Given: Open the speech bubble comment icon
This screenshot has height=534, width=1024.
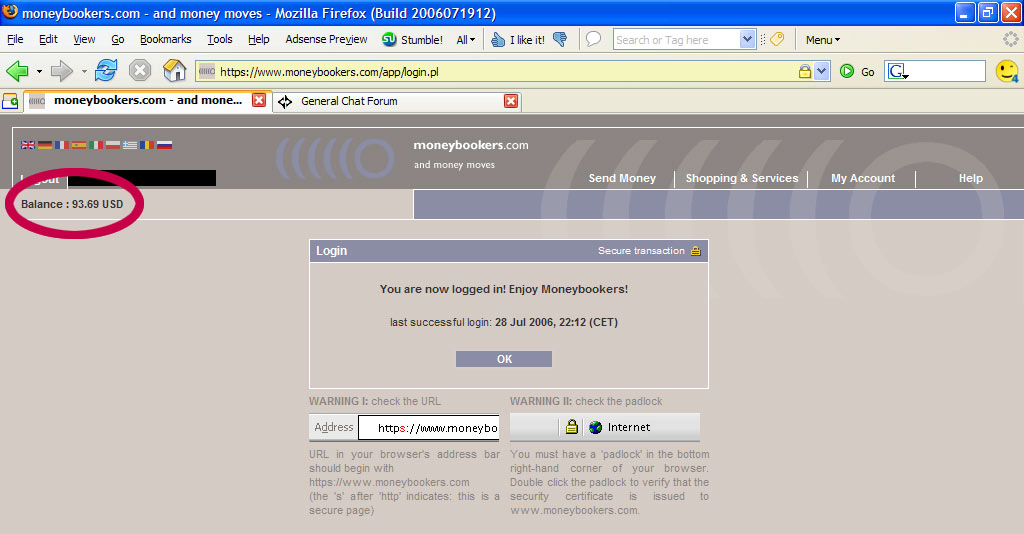Looking at the screenshot, I should (x=593, y=39).
